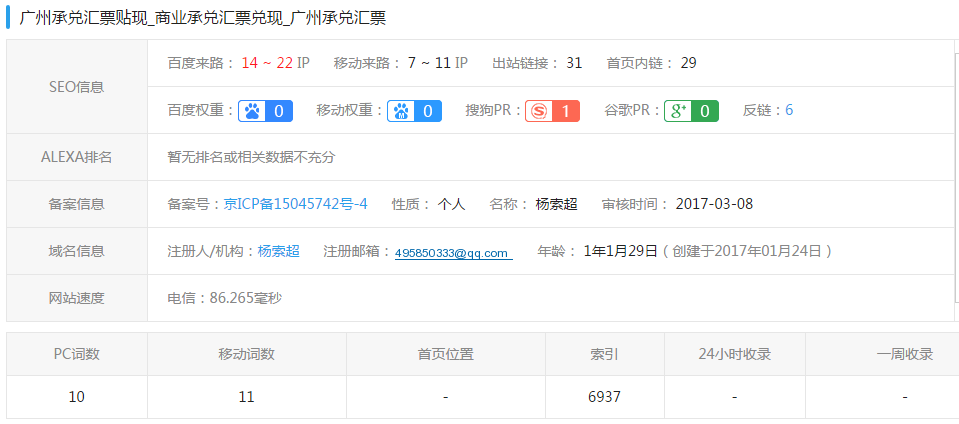Click the 移动词数 value 11
The width and height of the screenshot is (959, 424).
point(246,397)
